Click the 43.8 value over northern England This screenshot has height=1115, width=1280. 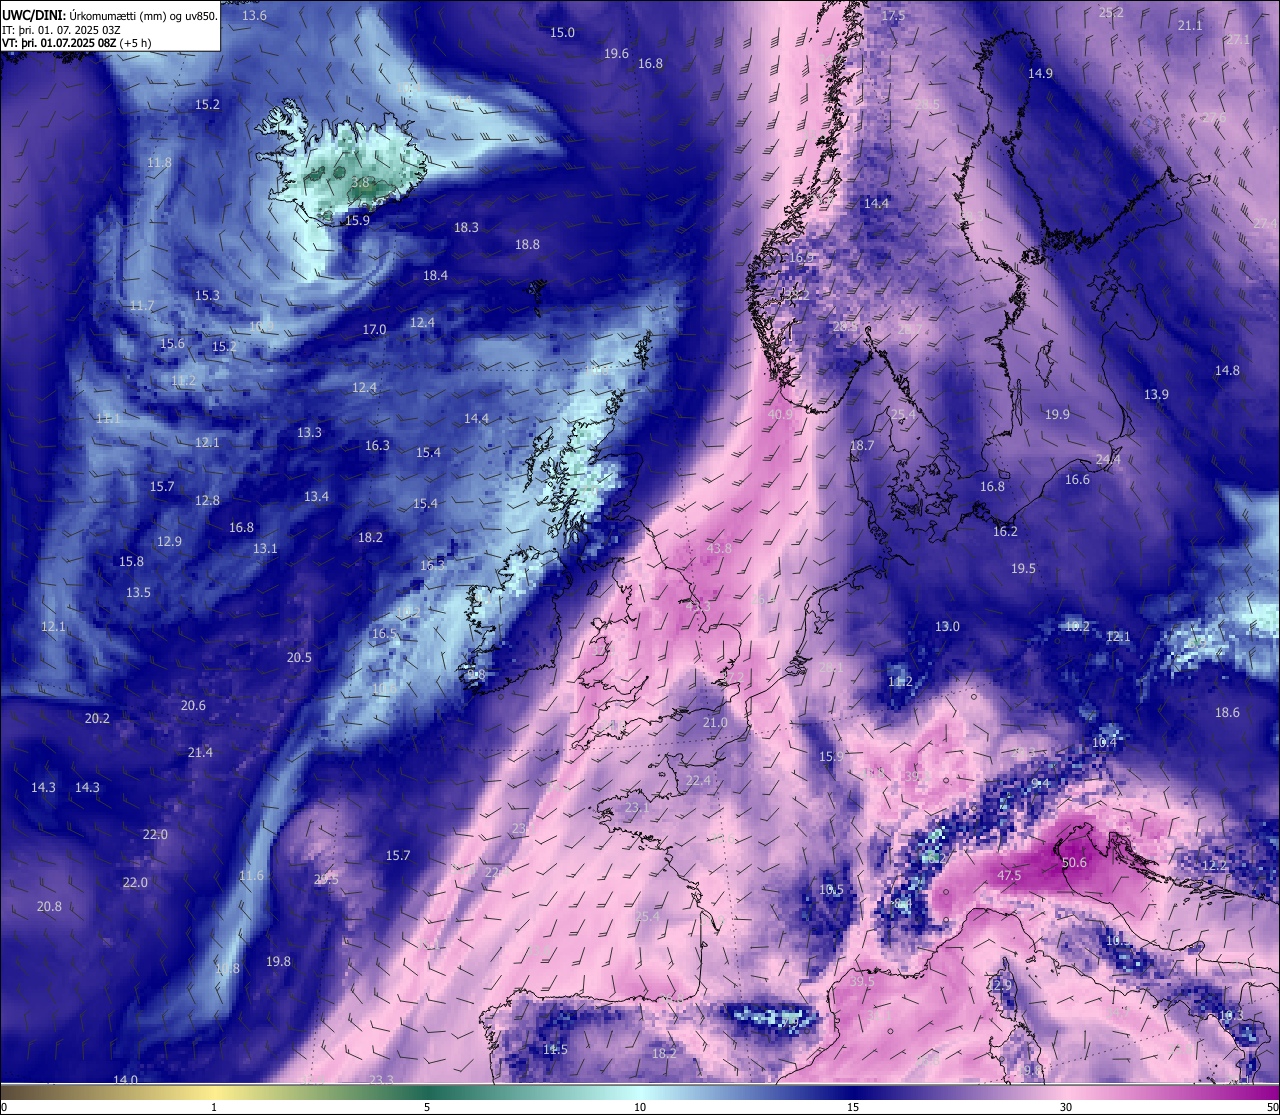[x=718, y=548]
